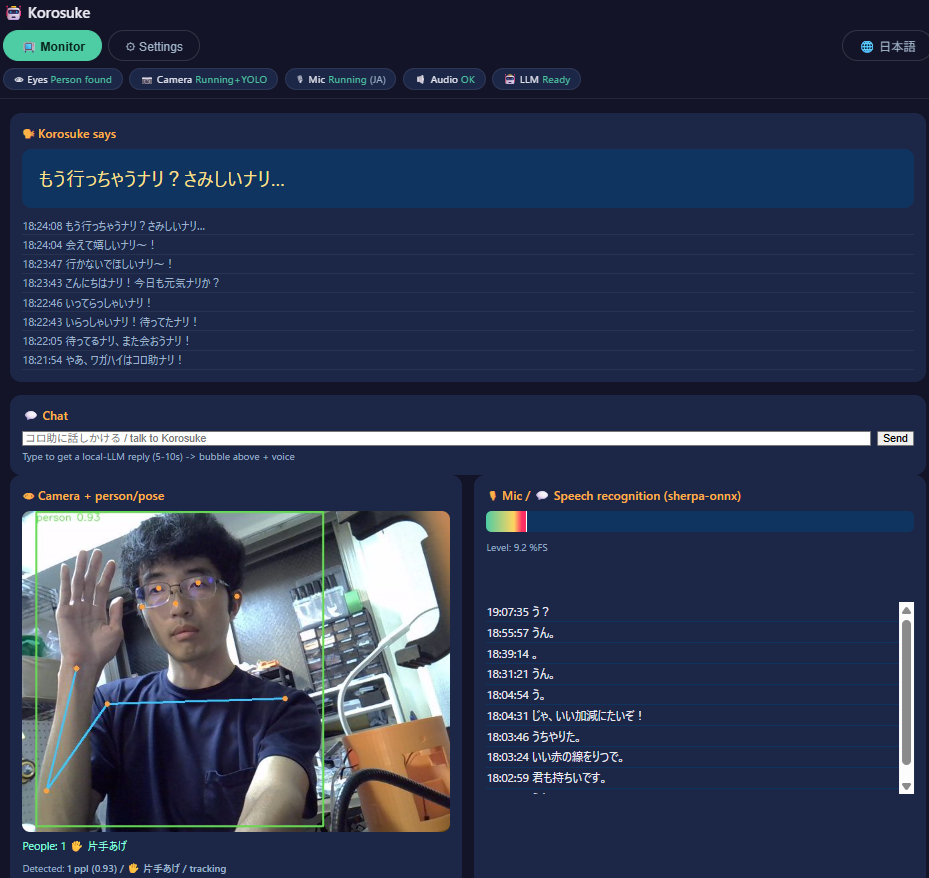
Task: Click the transcript scrollbar thumb
Action: pos(906,692)
